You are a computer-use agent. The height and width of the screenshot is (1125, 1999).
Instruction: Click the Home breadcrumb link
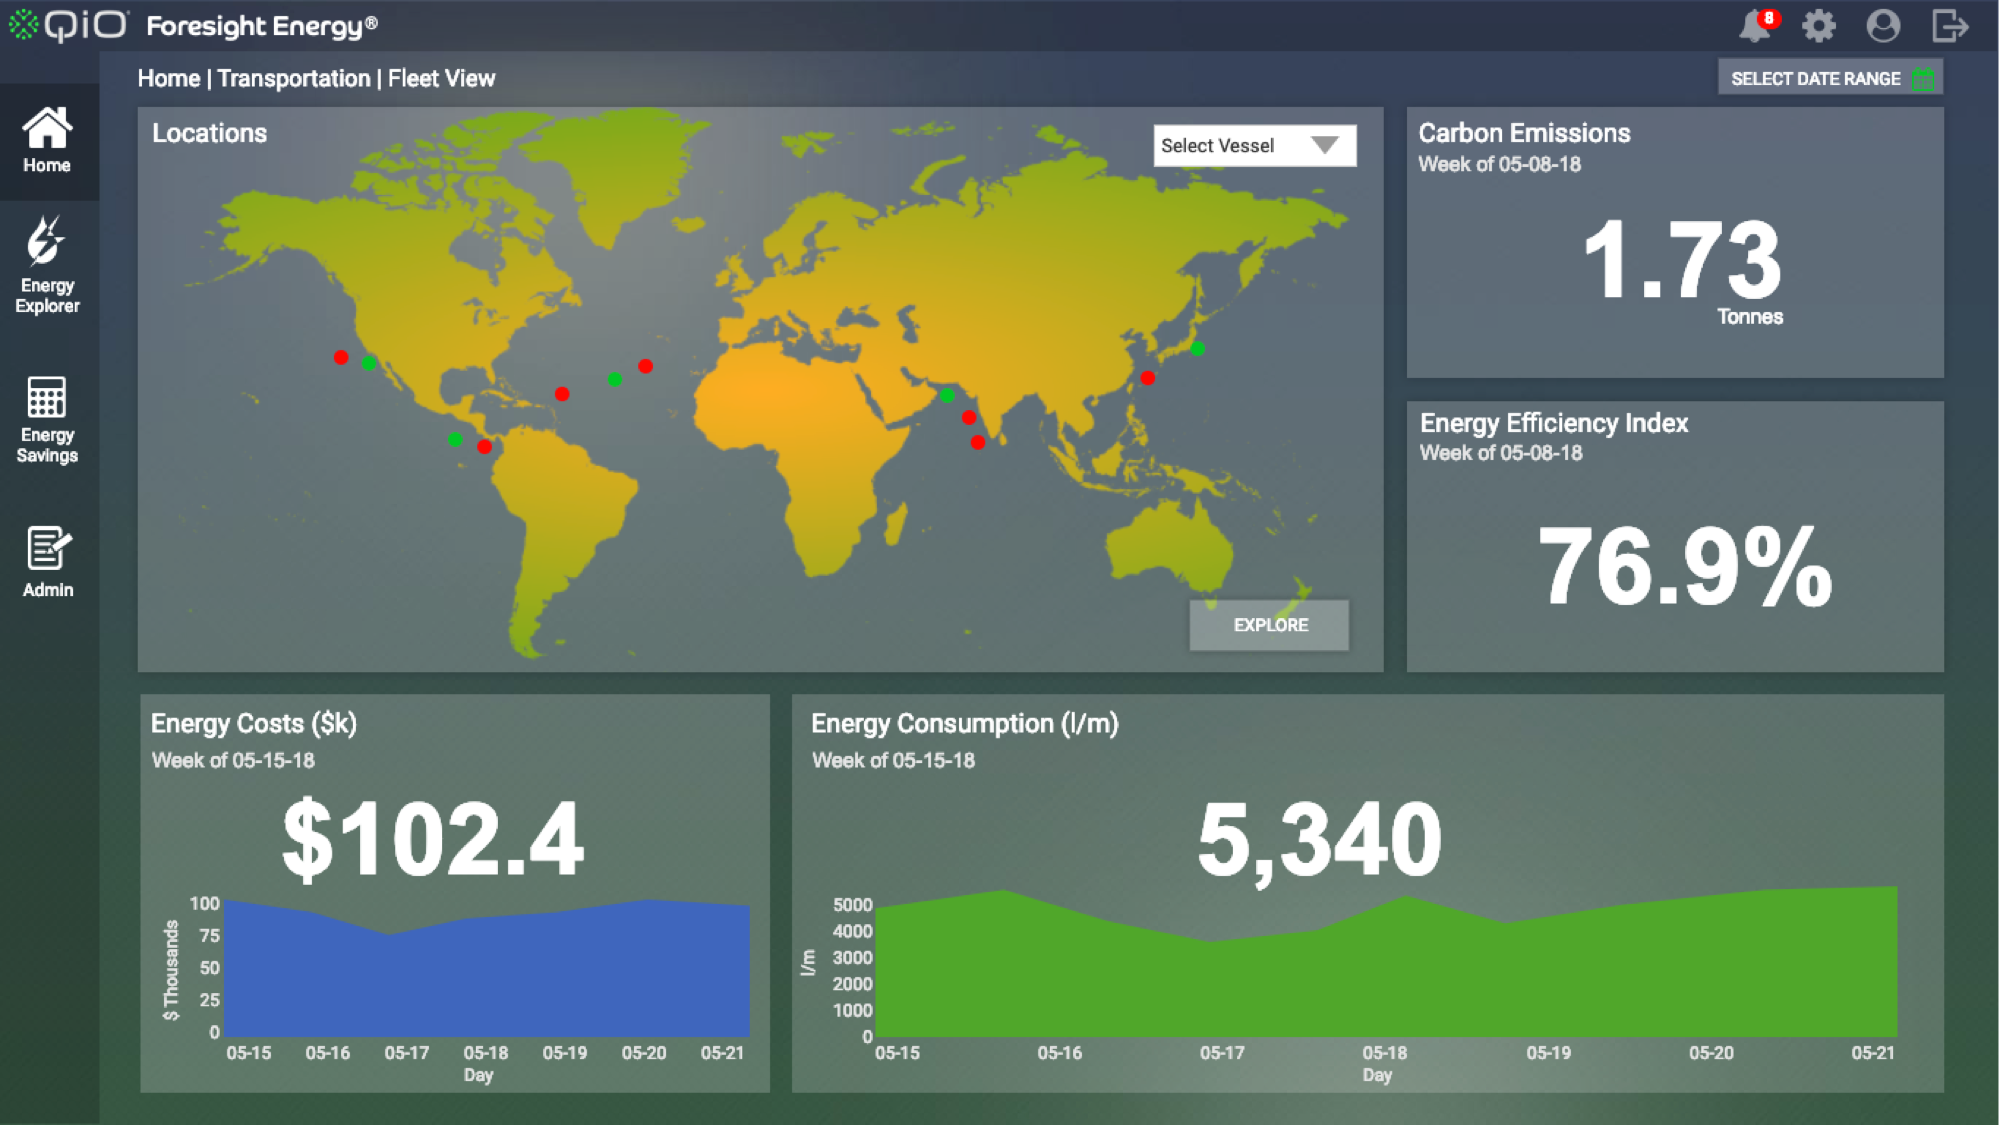(x=169, y=78)
